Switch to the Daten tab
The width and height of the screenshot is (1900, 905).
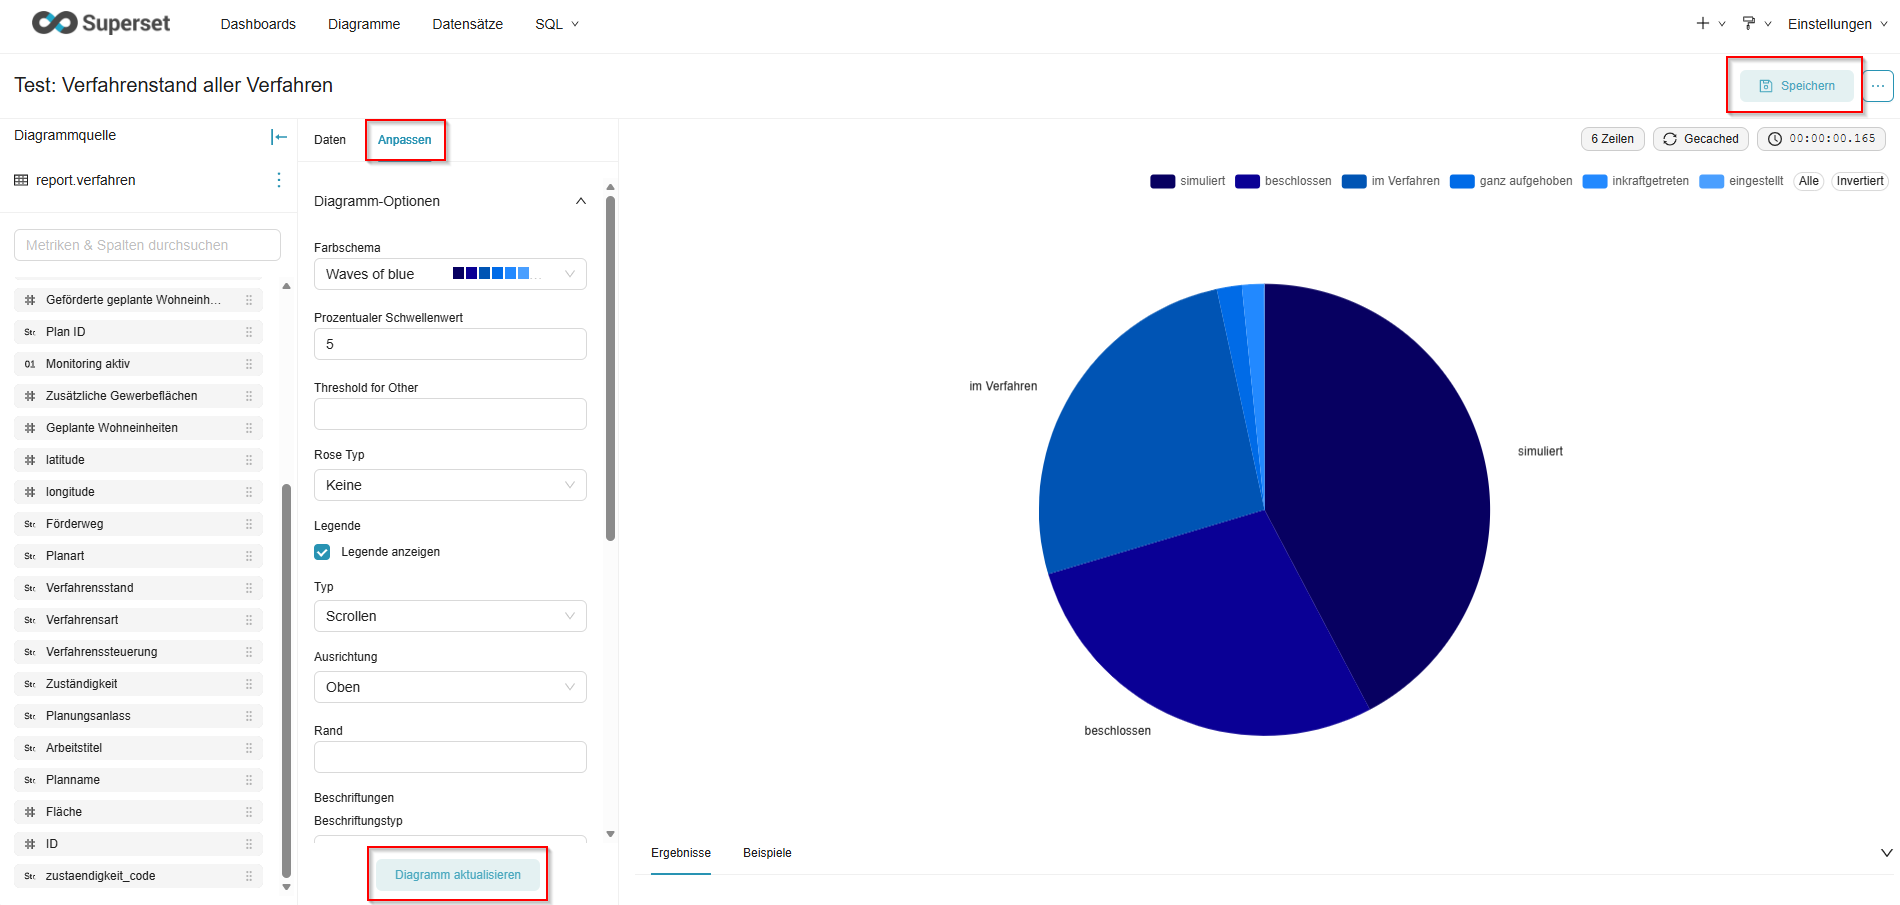330,140
